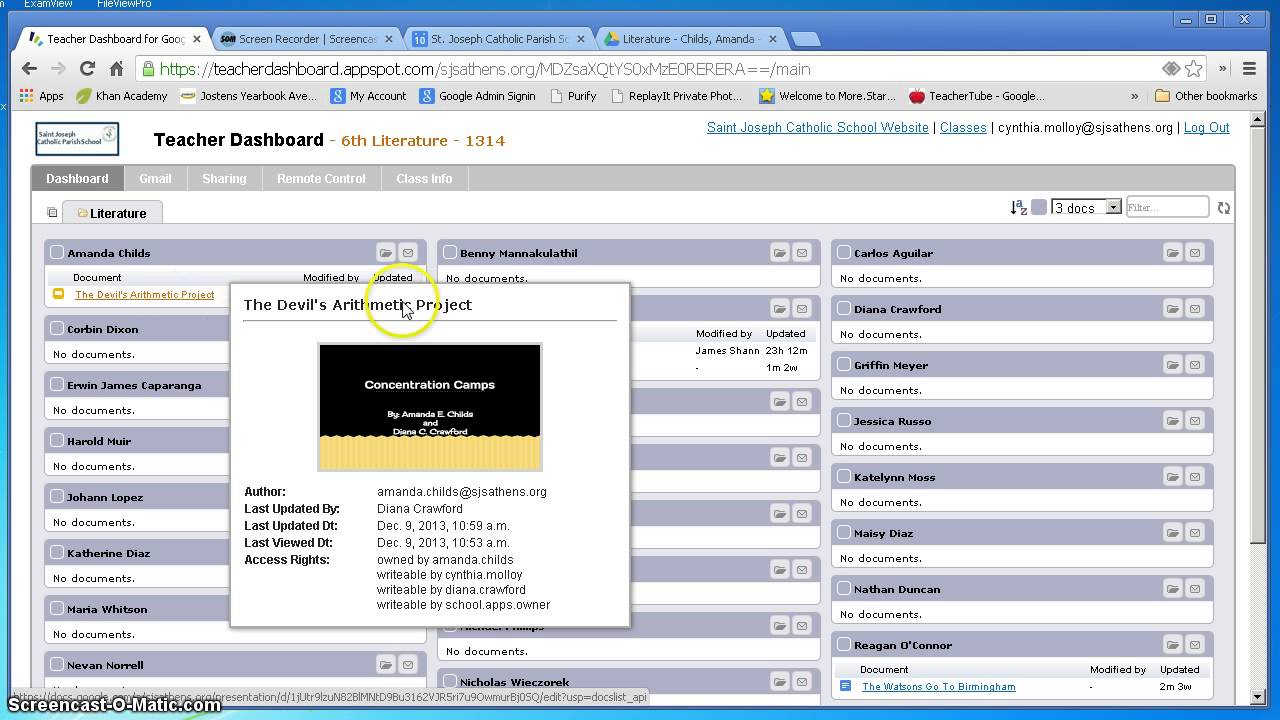This screenshot has height=720, width=1280.
Task: Bookmark this page with the star
Action: coord(1193,69)
